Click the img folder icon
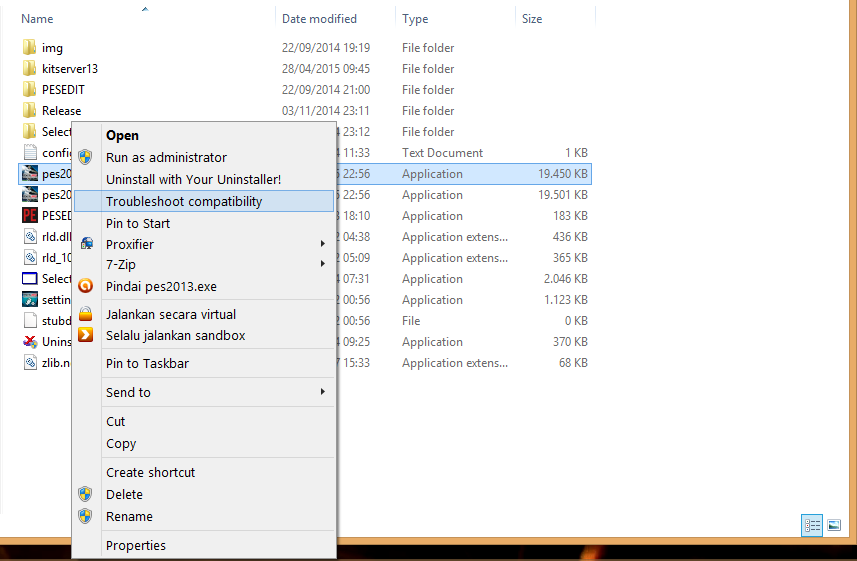Image resolution: width=857 pixels, height=561 pixels. [x=30, y=48]
